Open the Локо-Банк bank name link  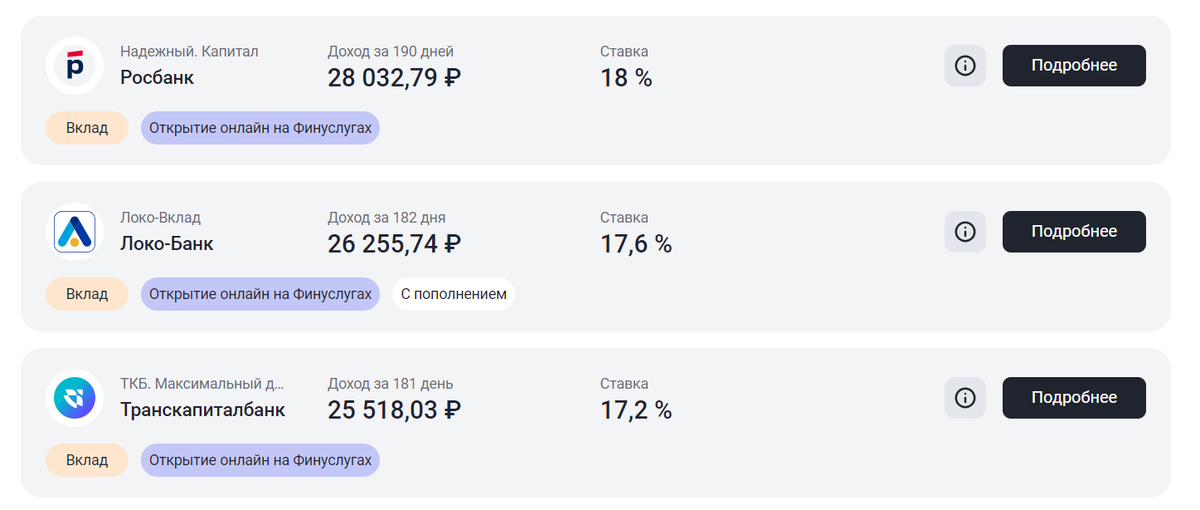(167, 243)
